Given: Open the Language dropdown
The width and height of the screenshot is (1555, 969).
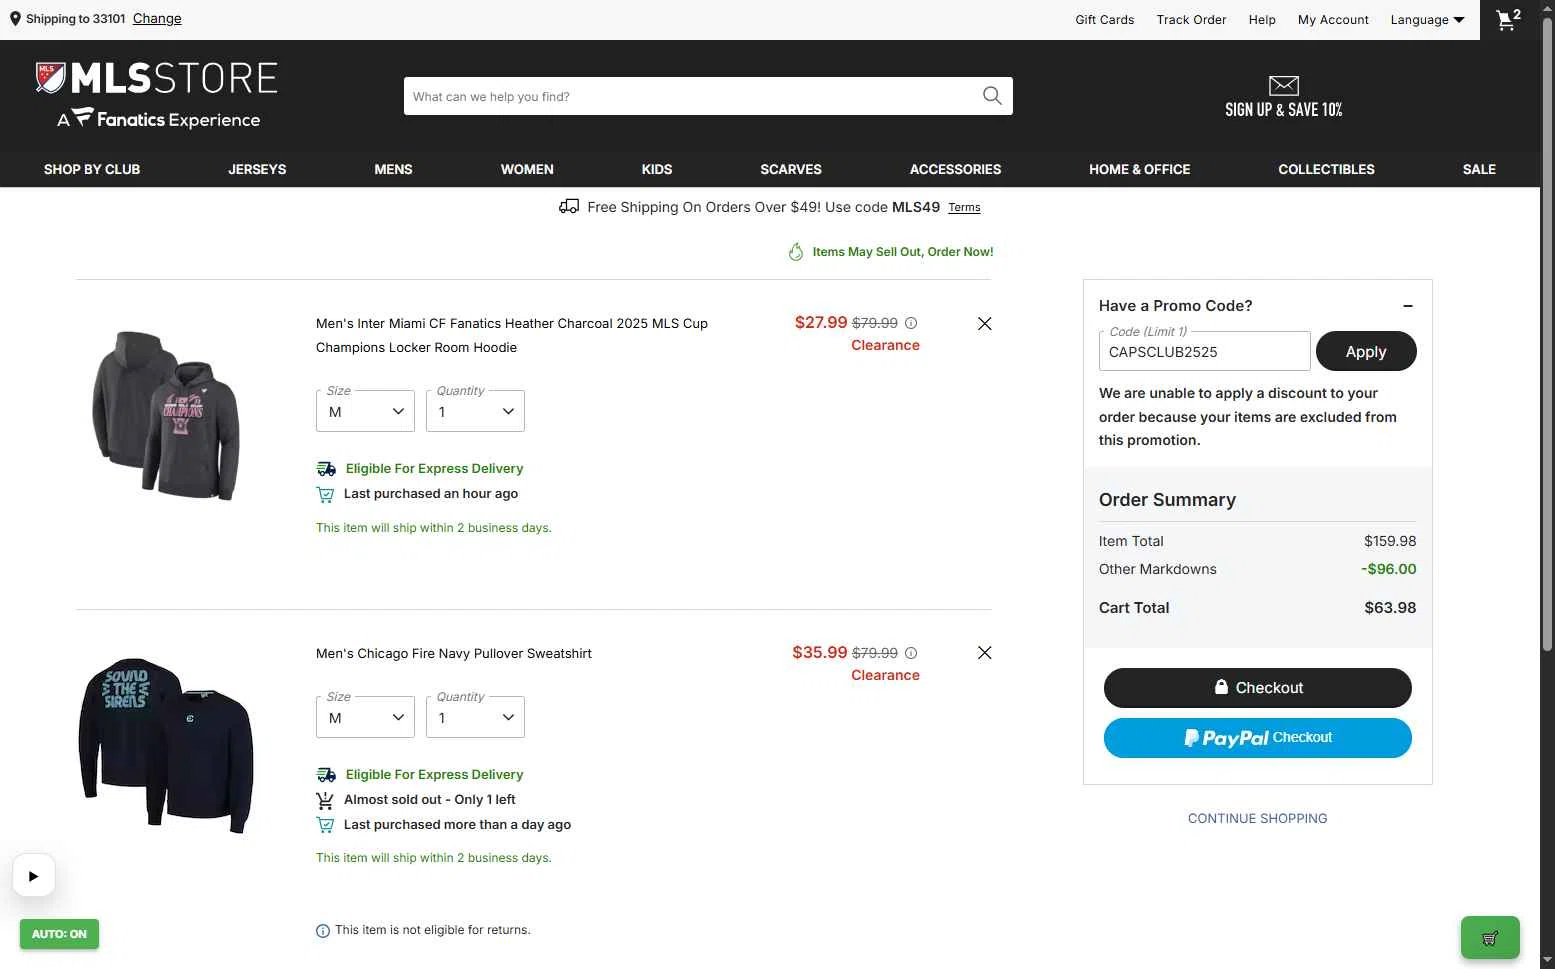Looking at the screenshot, I should pyautogui.click(x=1427, y=20).
